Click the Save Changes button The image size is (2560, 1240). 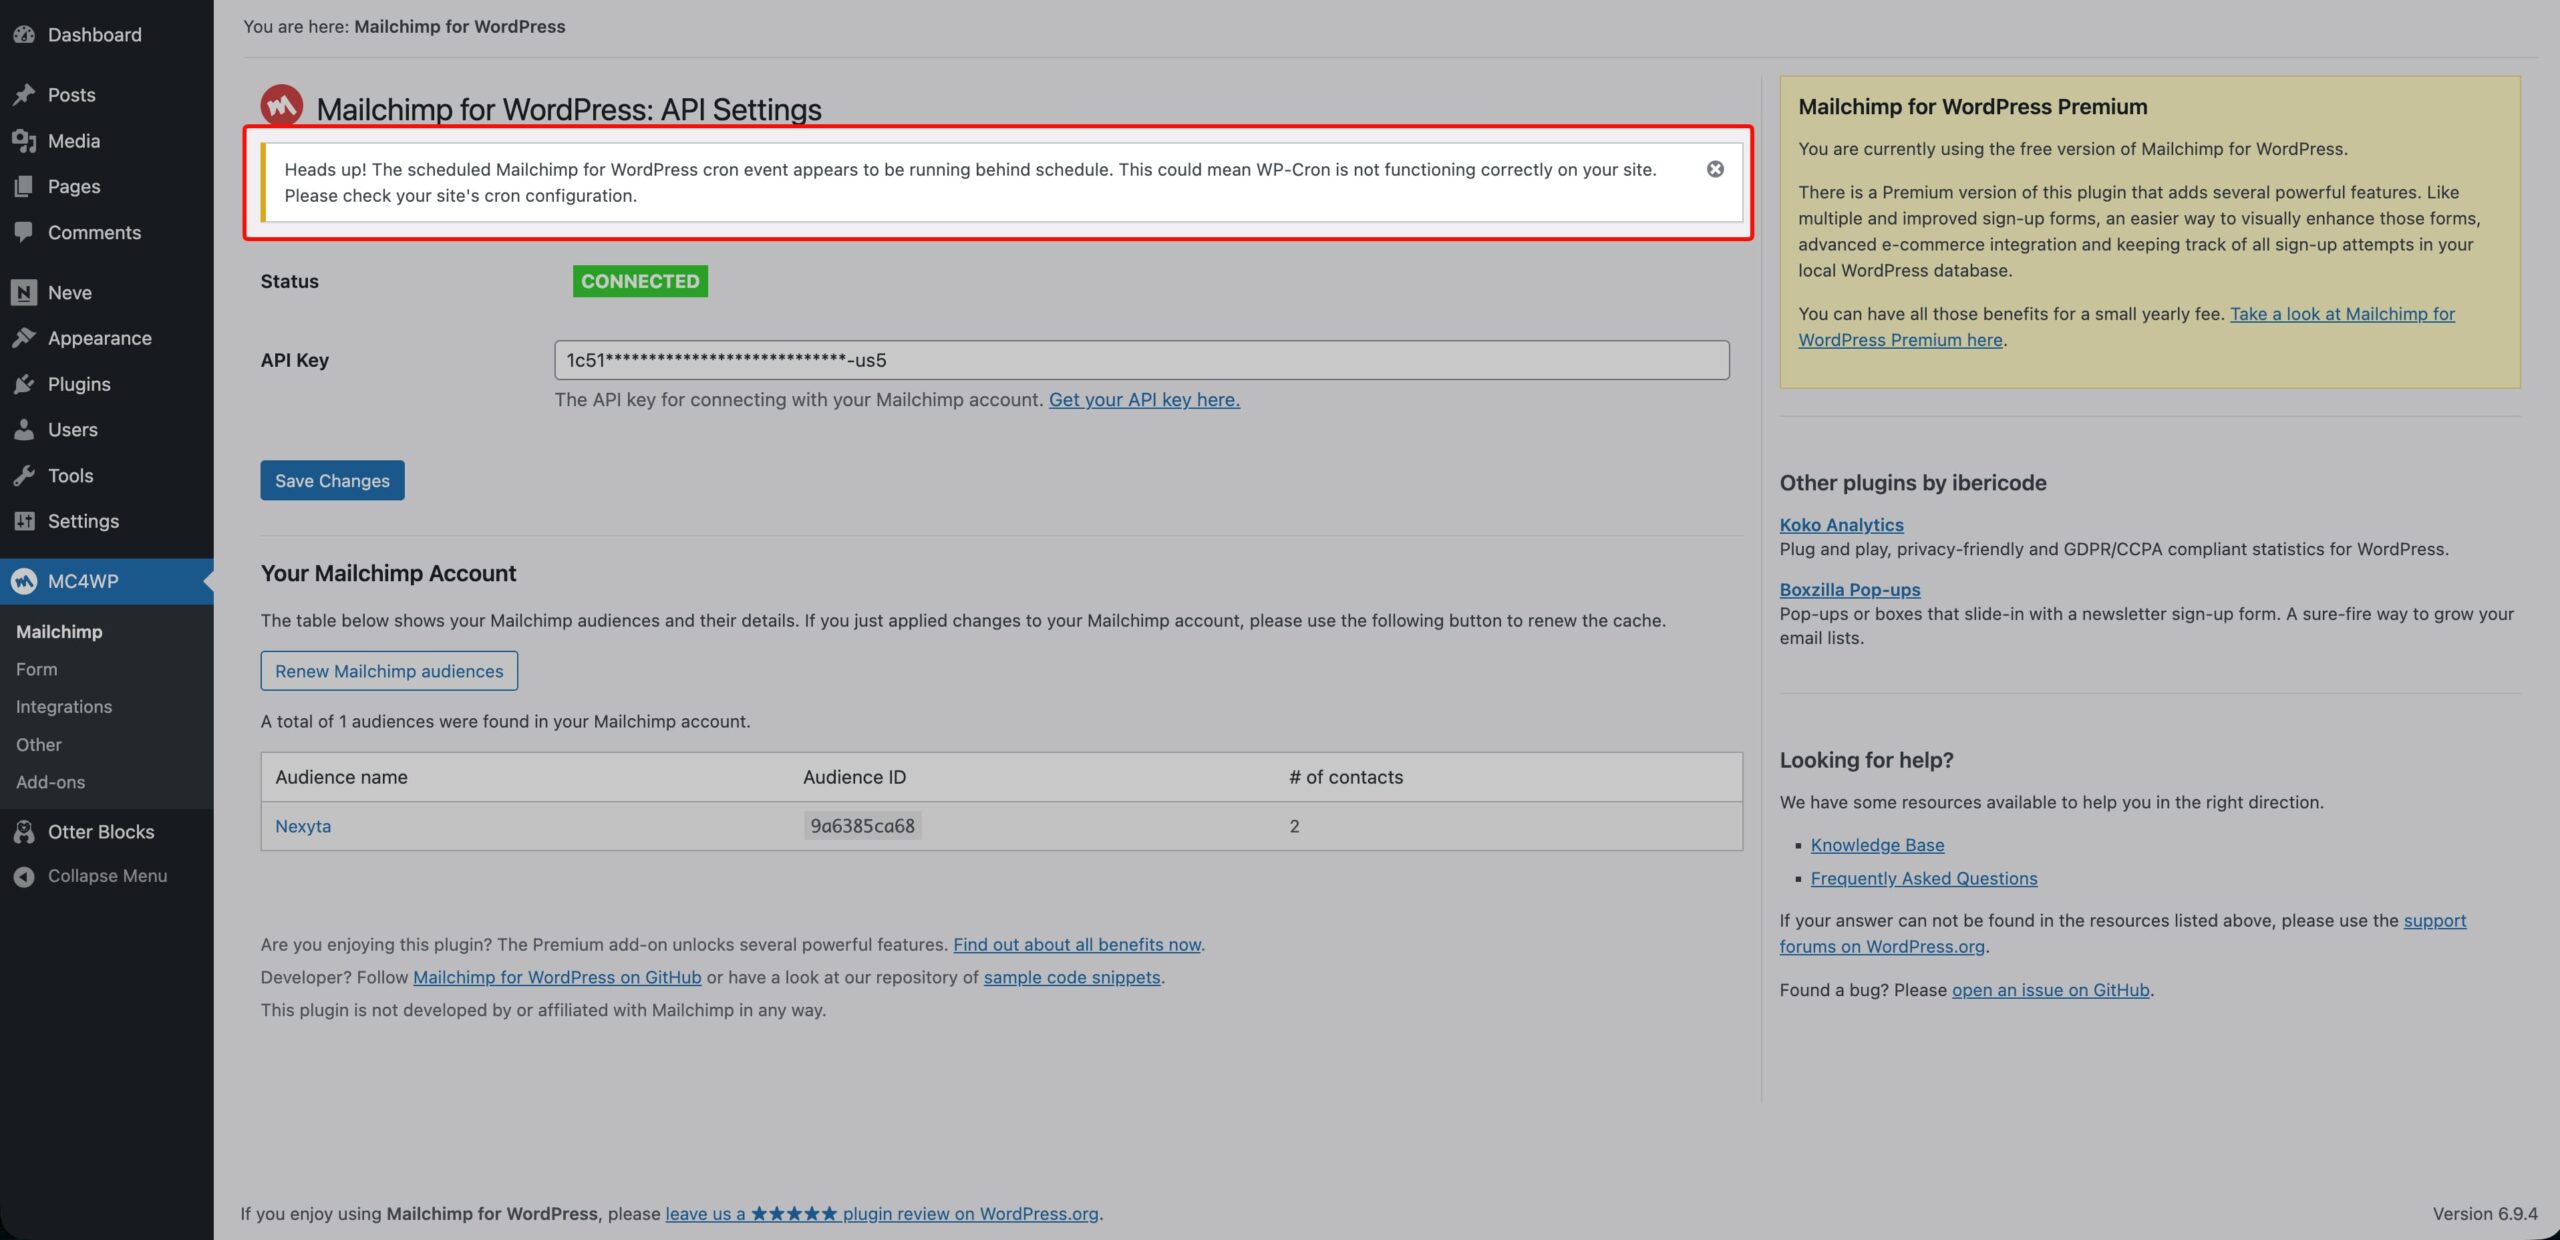(332, 481)
